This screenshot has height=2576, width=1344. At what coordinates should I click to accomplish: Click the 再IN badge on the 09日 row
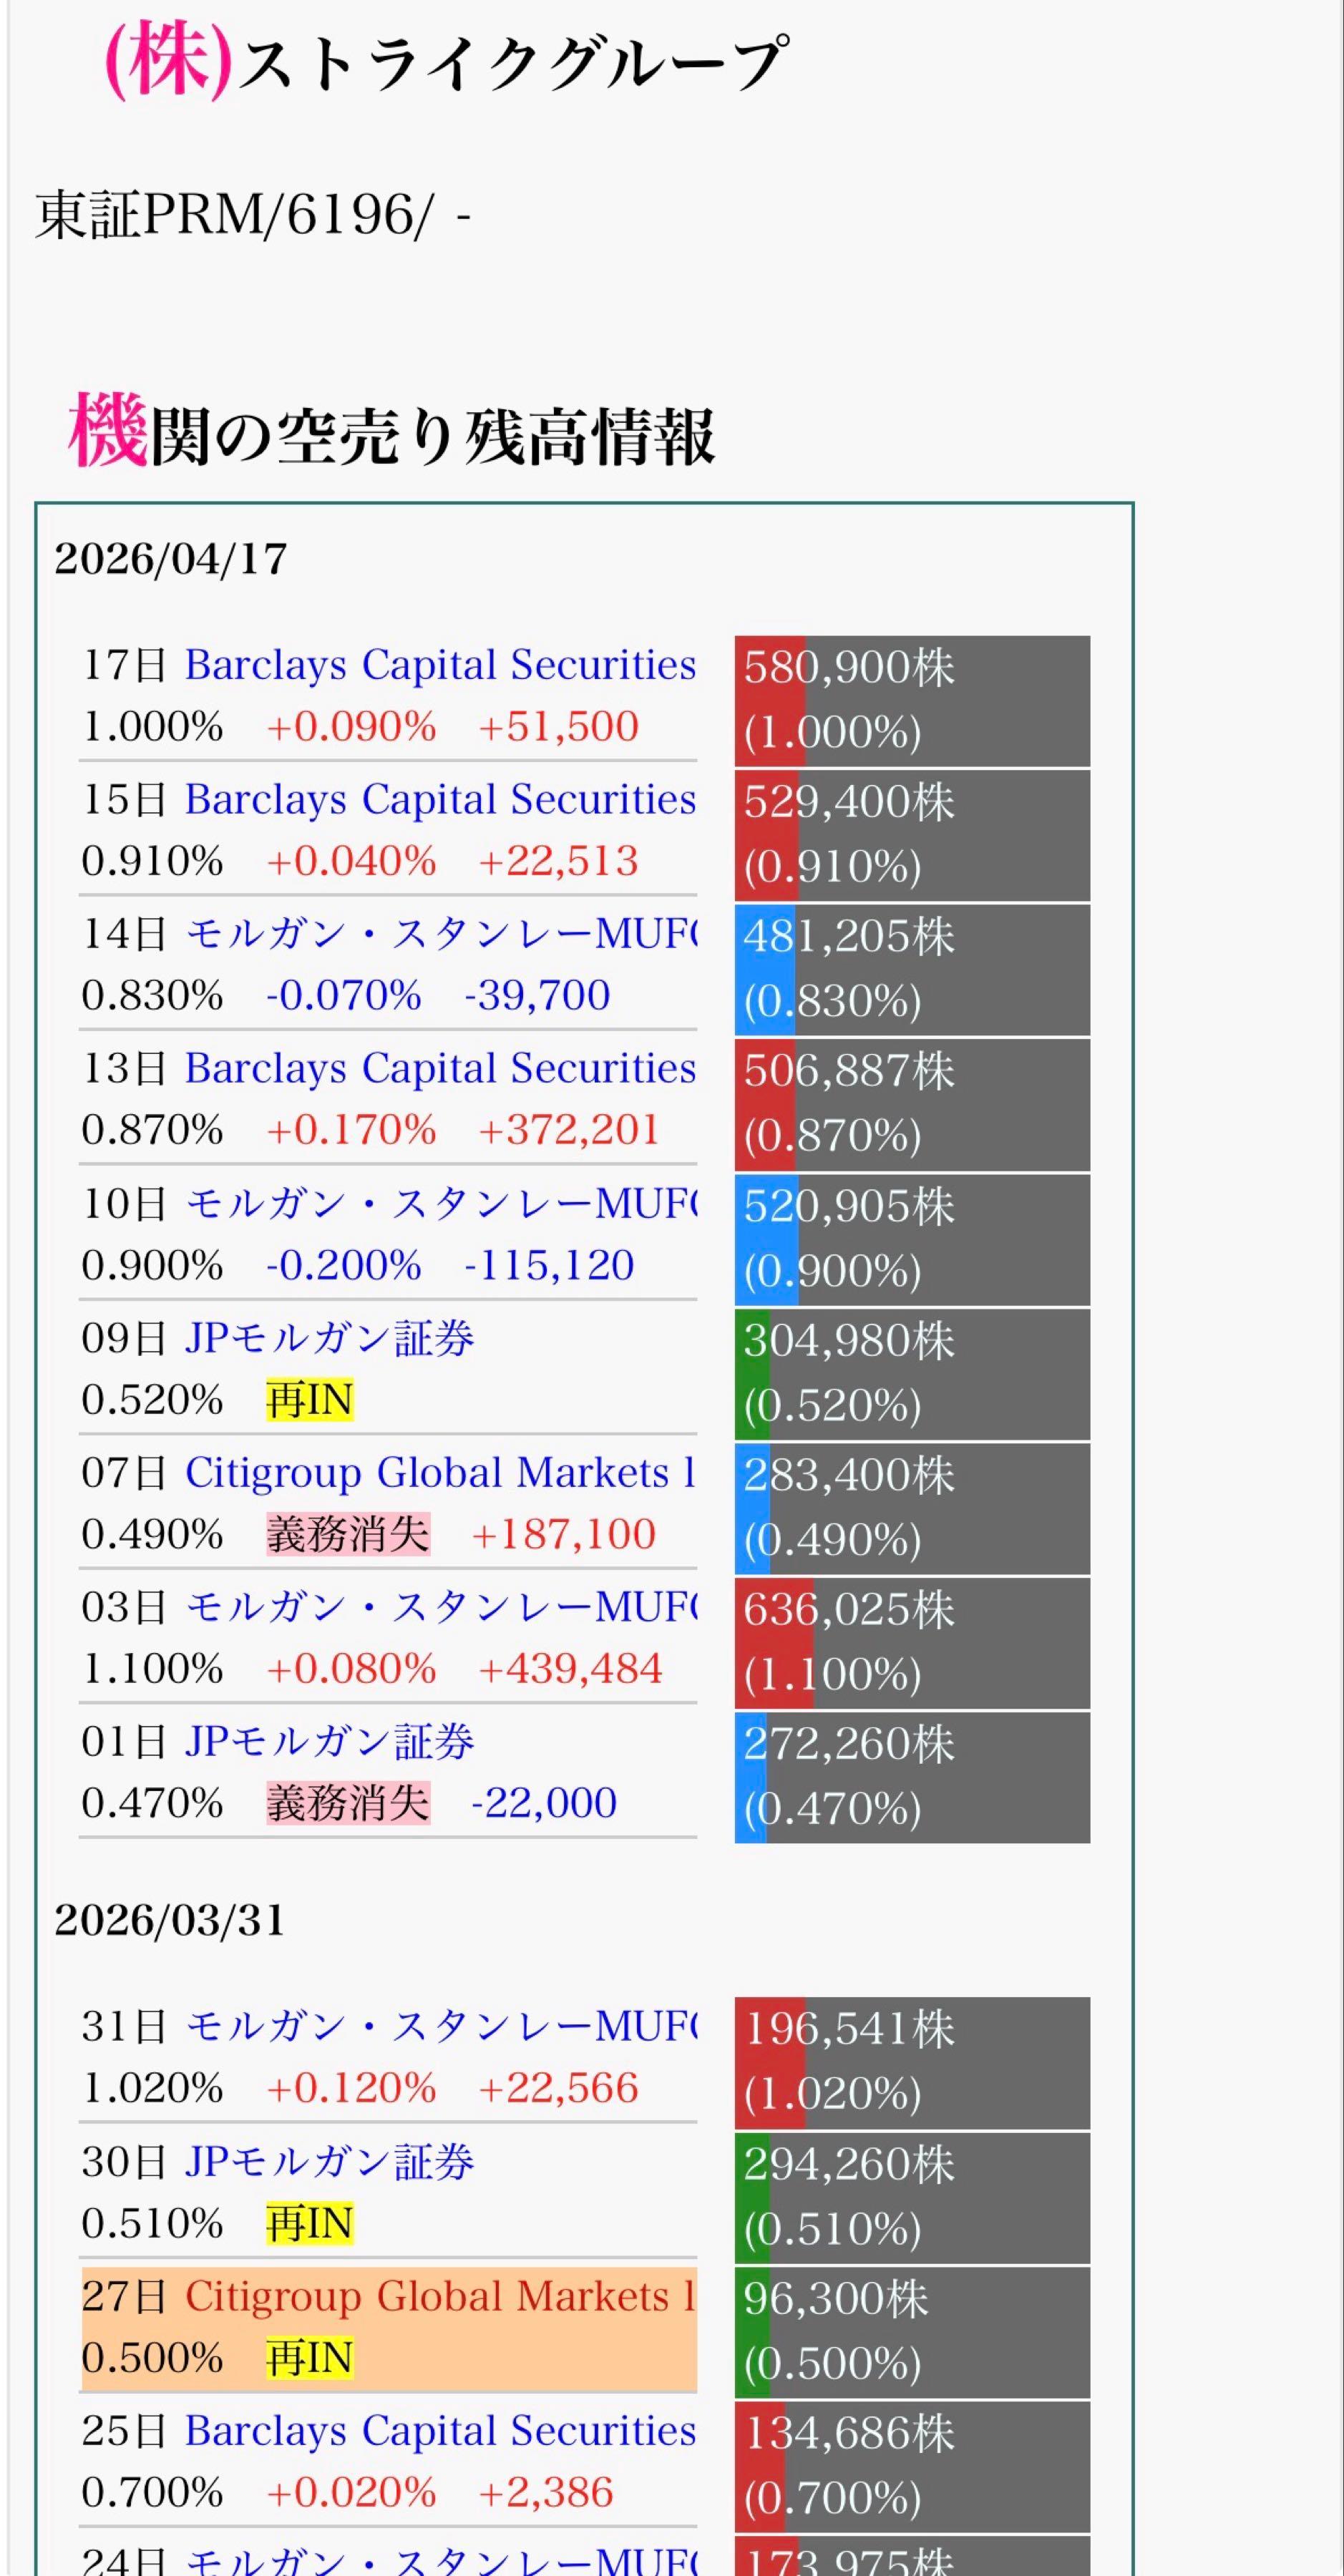[x=310, y=1400]
